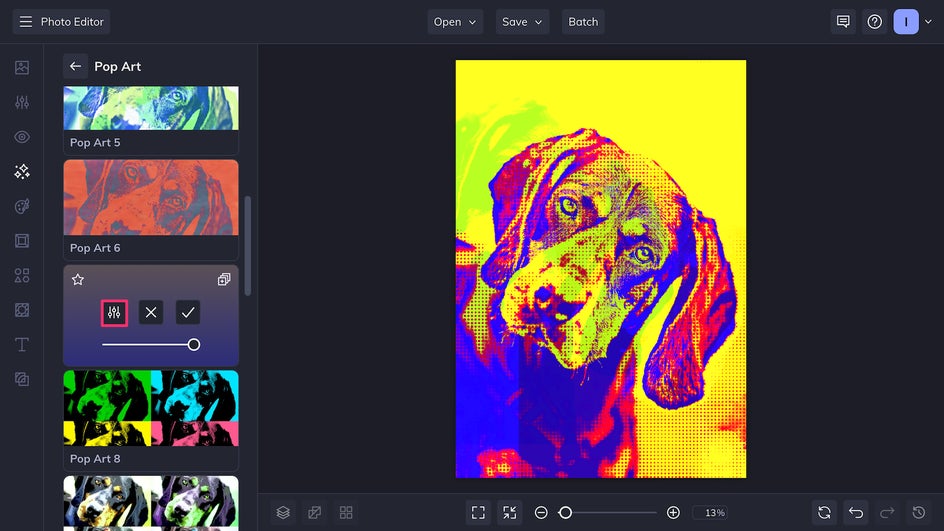Favorite the selected effect with star icon
Image resolution: width=944 pixels, height=531 pixels.
[x=78, y=279]
